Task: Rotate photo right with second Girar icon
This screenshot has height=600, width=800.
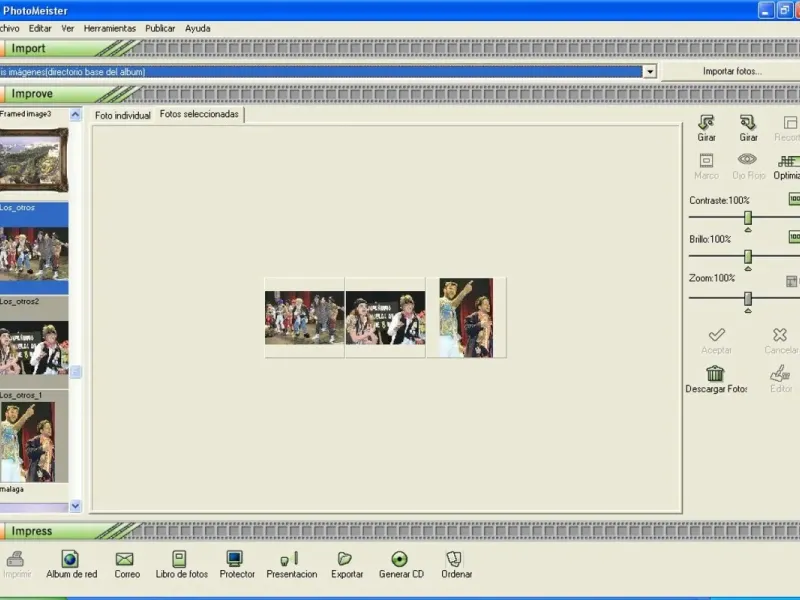Action: pos(748,122)
